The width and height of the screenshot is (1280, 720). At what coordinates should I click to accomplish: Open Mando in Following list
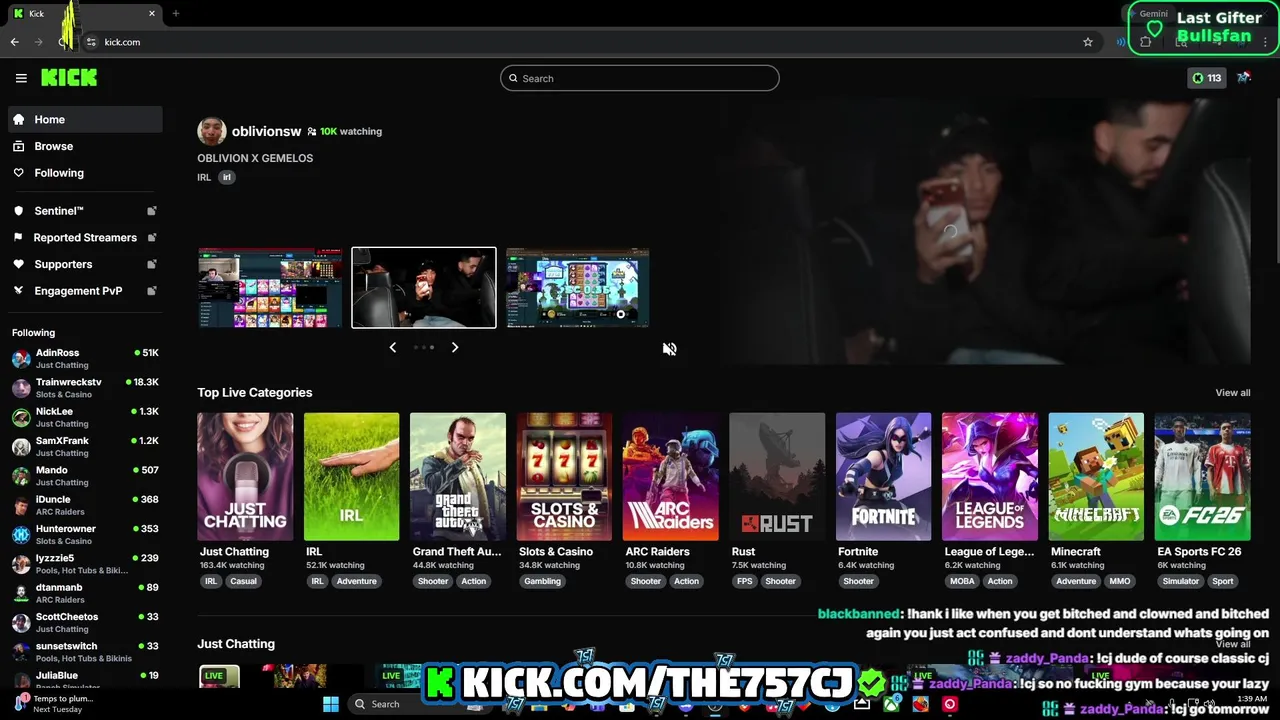[x=85, y=476]
